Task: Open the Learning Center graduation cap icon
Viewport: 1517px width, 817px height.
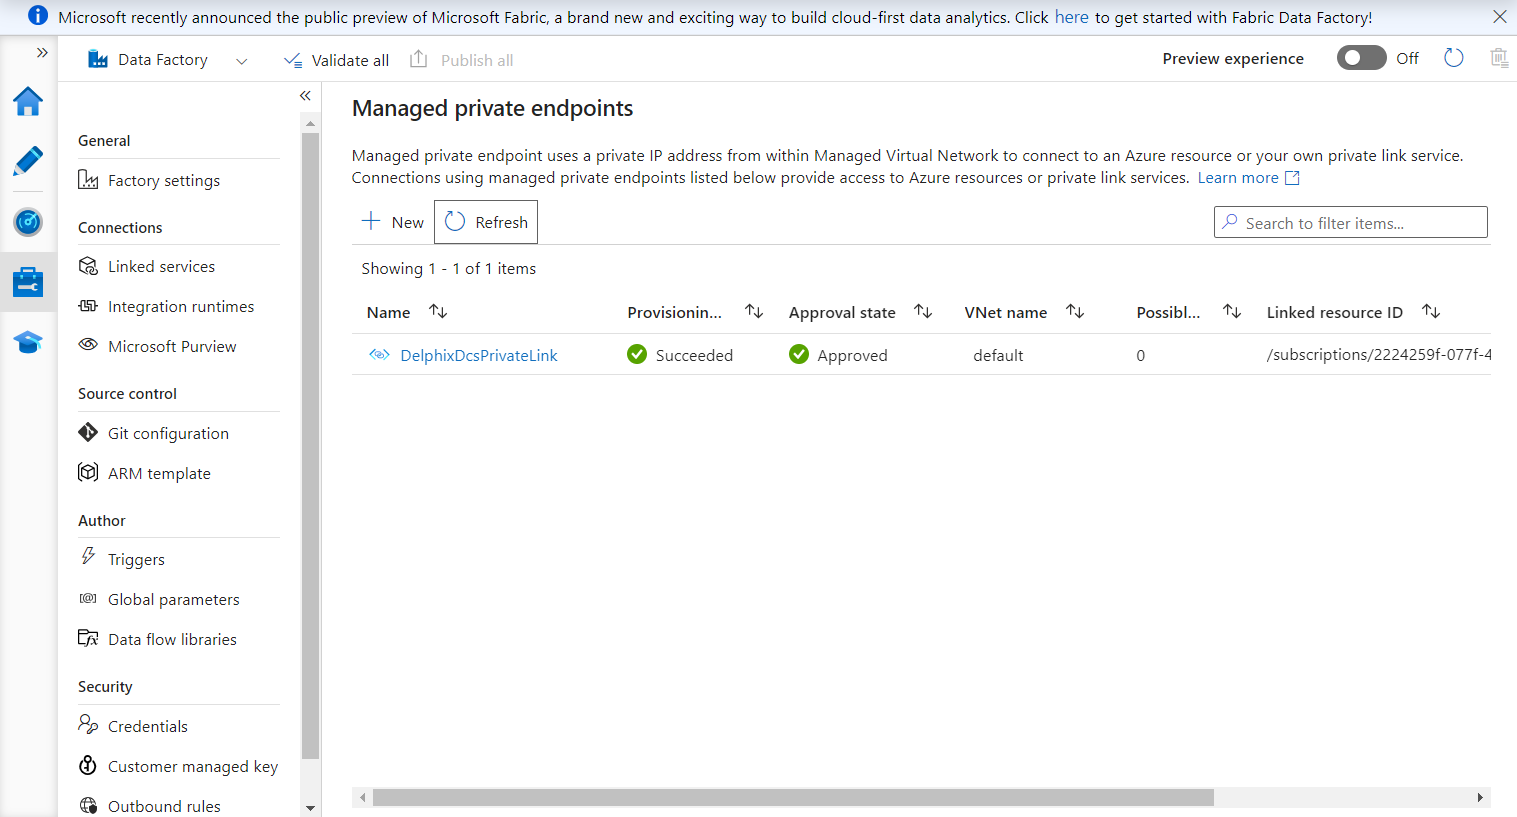Action: coord(27,342)
